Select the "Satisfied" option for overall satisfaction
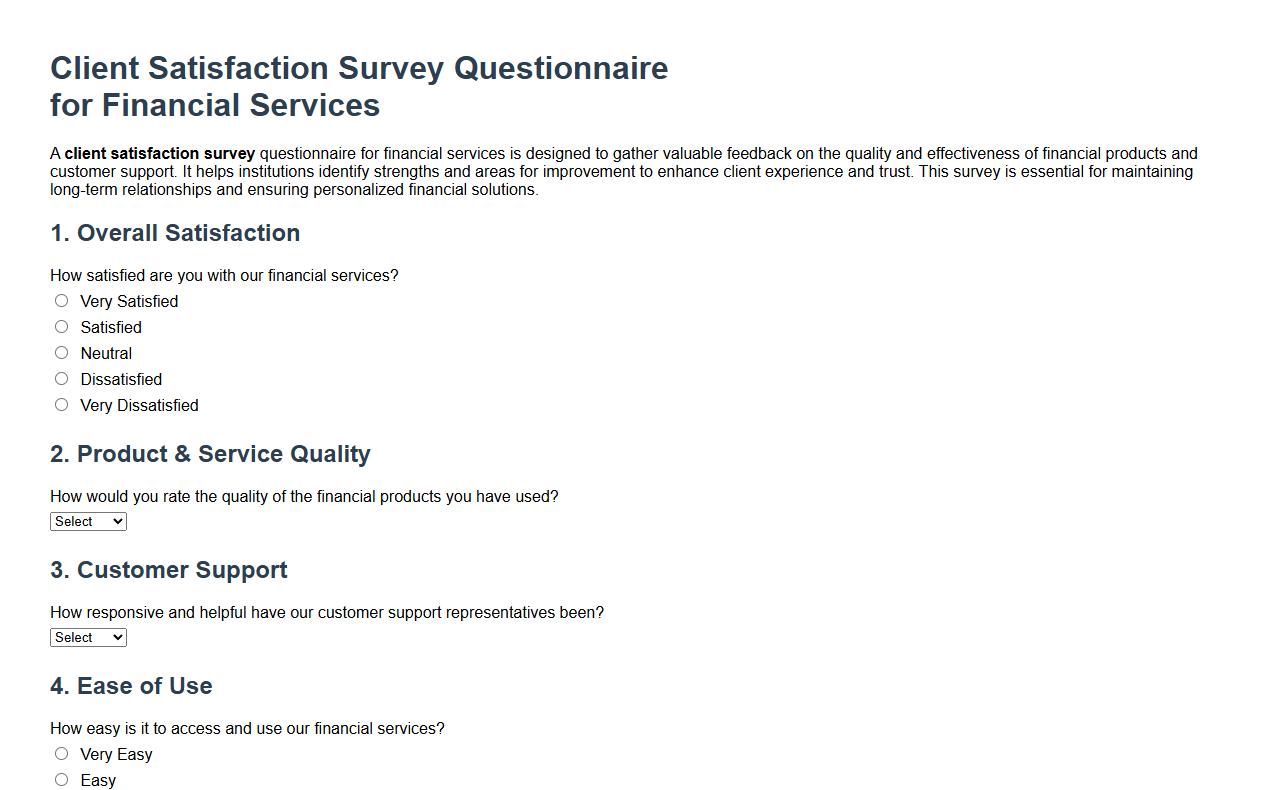 pyautogui.click(x=61, y=326)
